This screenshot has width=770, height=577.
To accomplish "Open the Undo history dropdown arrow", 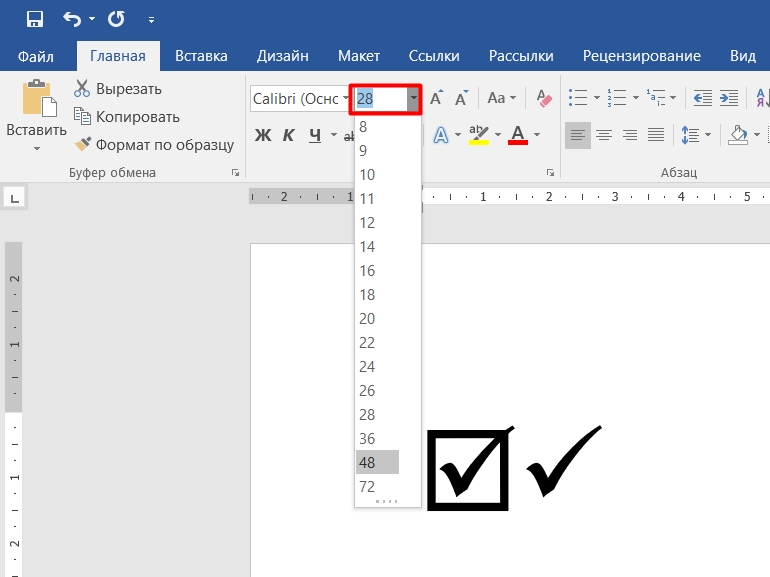I will (92, 19).
